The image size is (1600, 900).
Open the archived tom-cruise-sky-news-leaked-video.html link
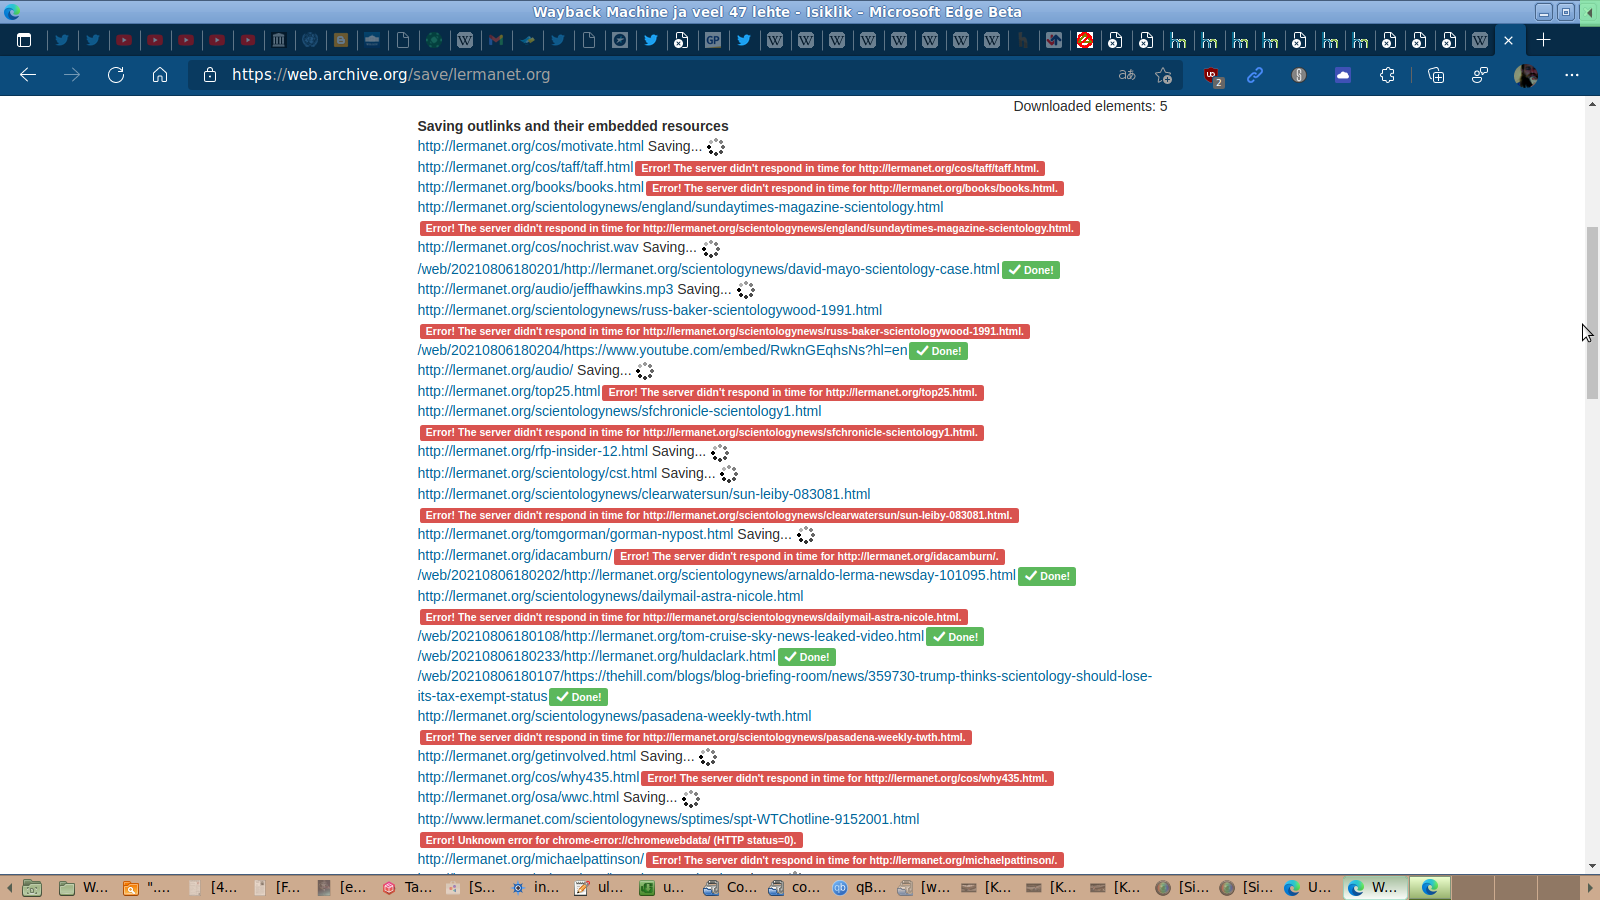[x=671, y=636]
